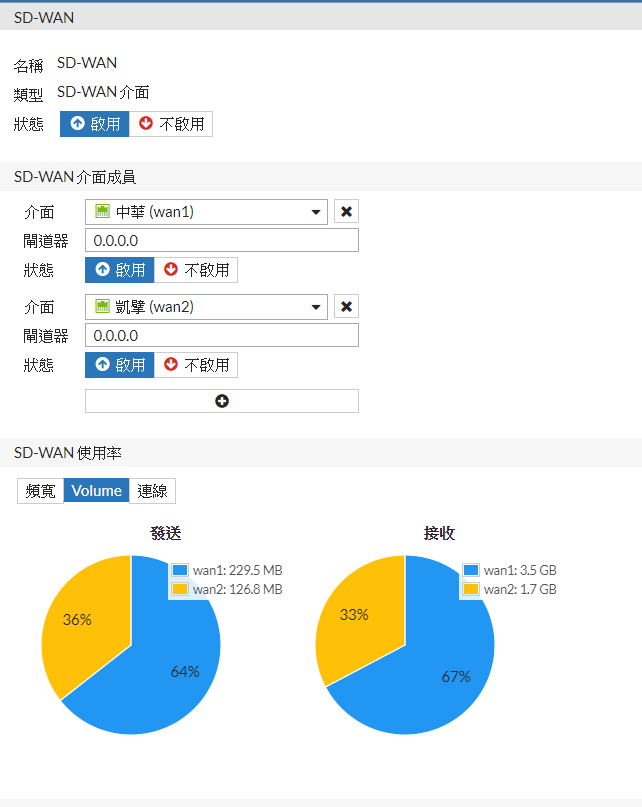Image resolution: width=642 pixels, height=807 pixels.
Task: Click the yellow wan2 legend swatch under 接收
Action: click(471, 589)
